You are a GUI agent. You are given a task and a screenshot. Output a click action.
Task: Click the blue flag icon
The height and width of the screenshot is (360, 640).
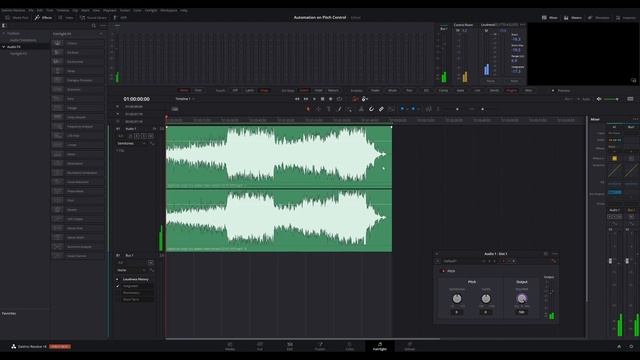click(402, 109)
